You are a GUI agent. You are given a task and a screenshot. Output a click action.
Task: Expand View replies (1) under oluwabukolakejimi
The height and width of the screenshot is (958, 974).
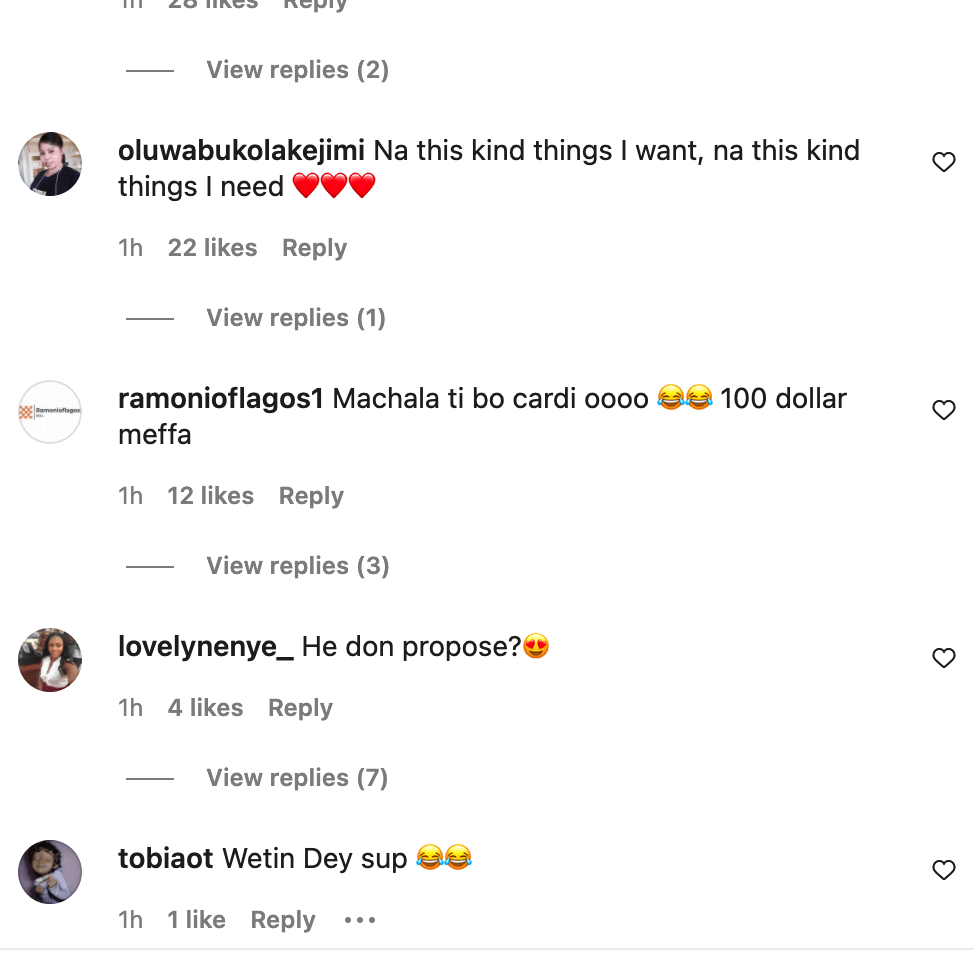[x=295, y=318]
